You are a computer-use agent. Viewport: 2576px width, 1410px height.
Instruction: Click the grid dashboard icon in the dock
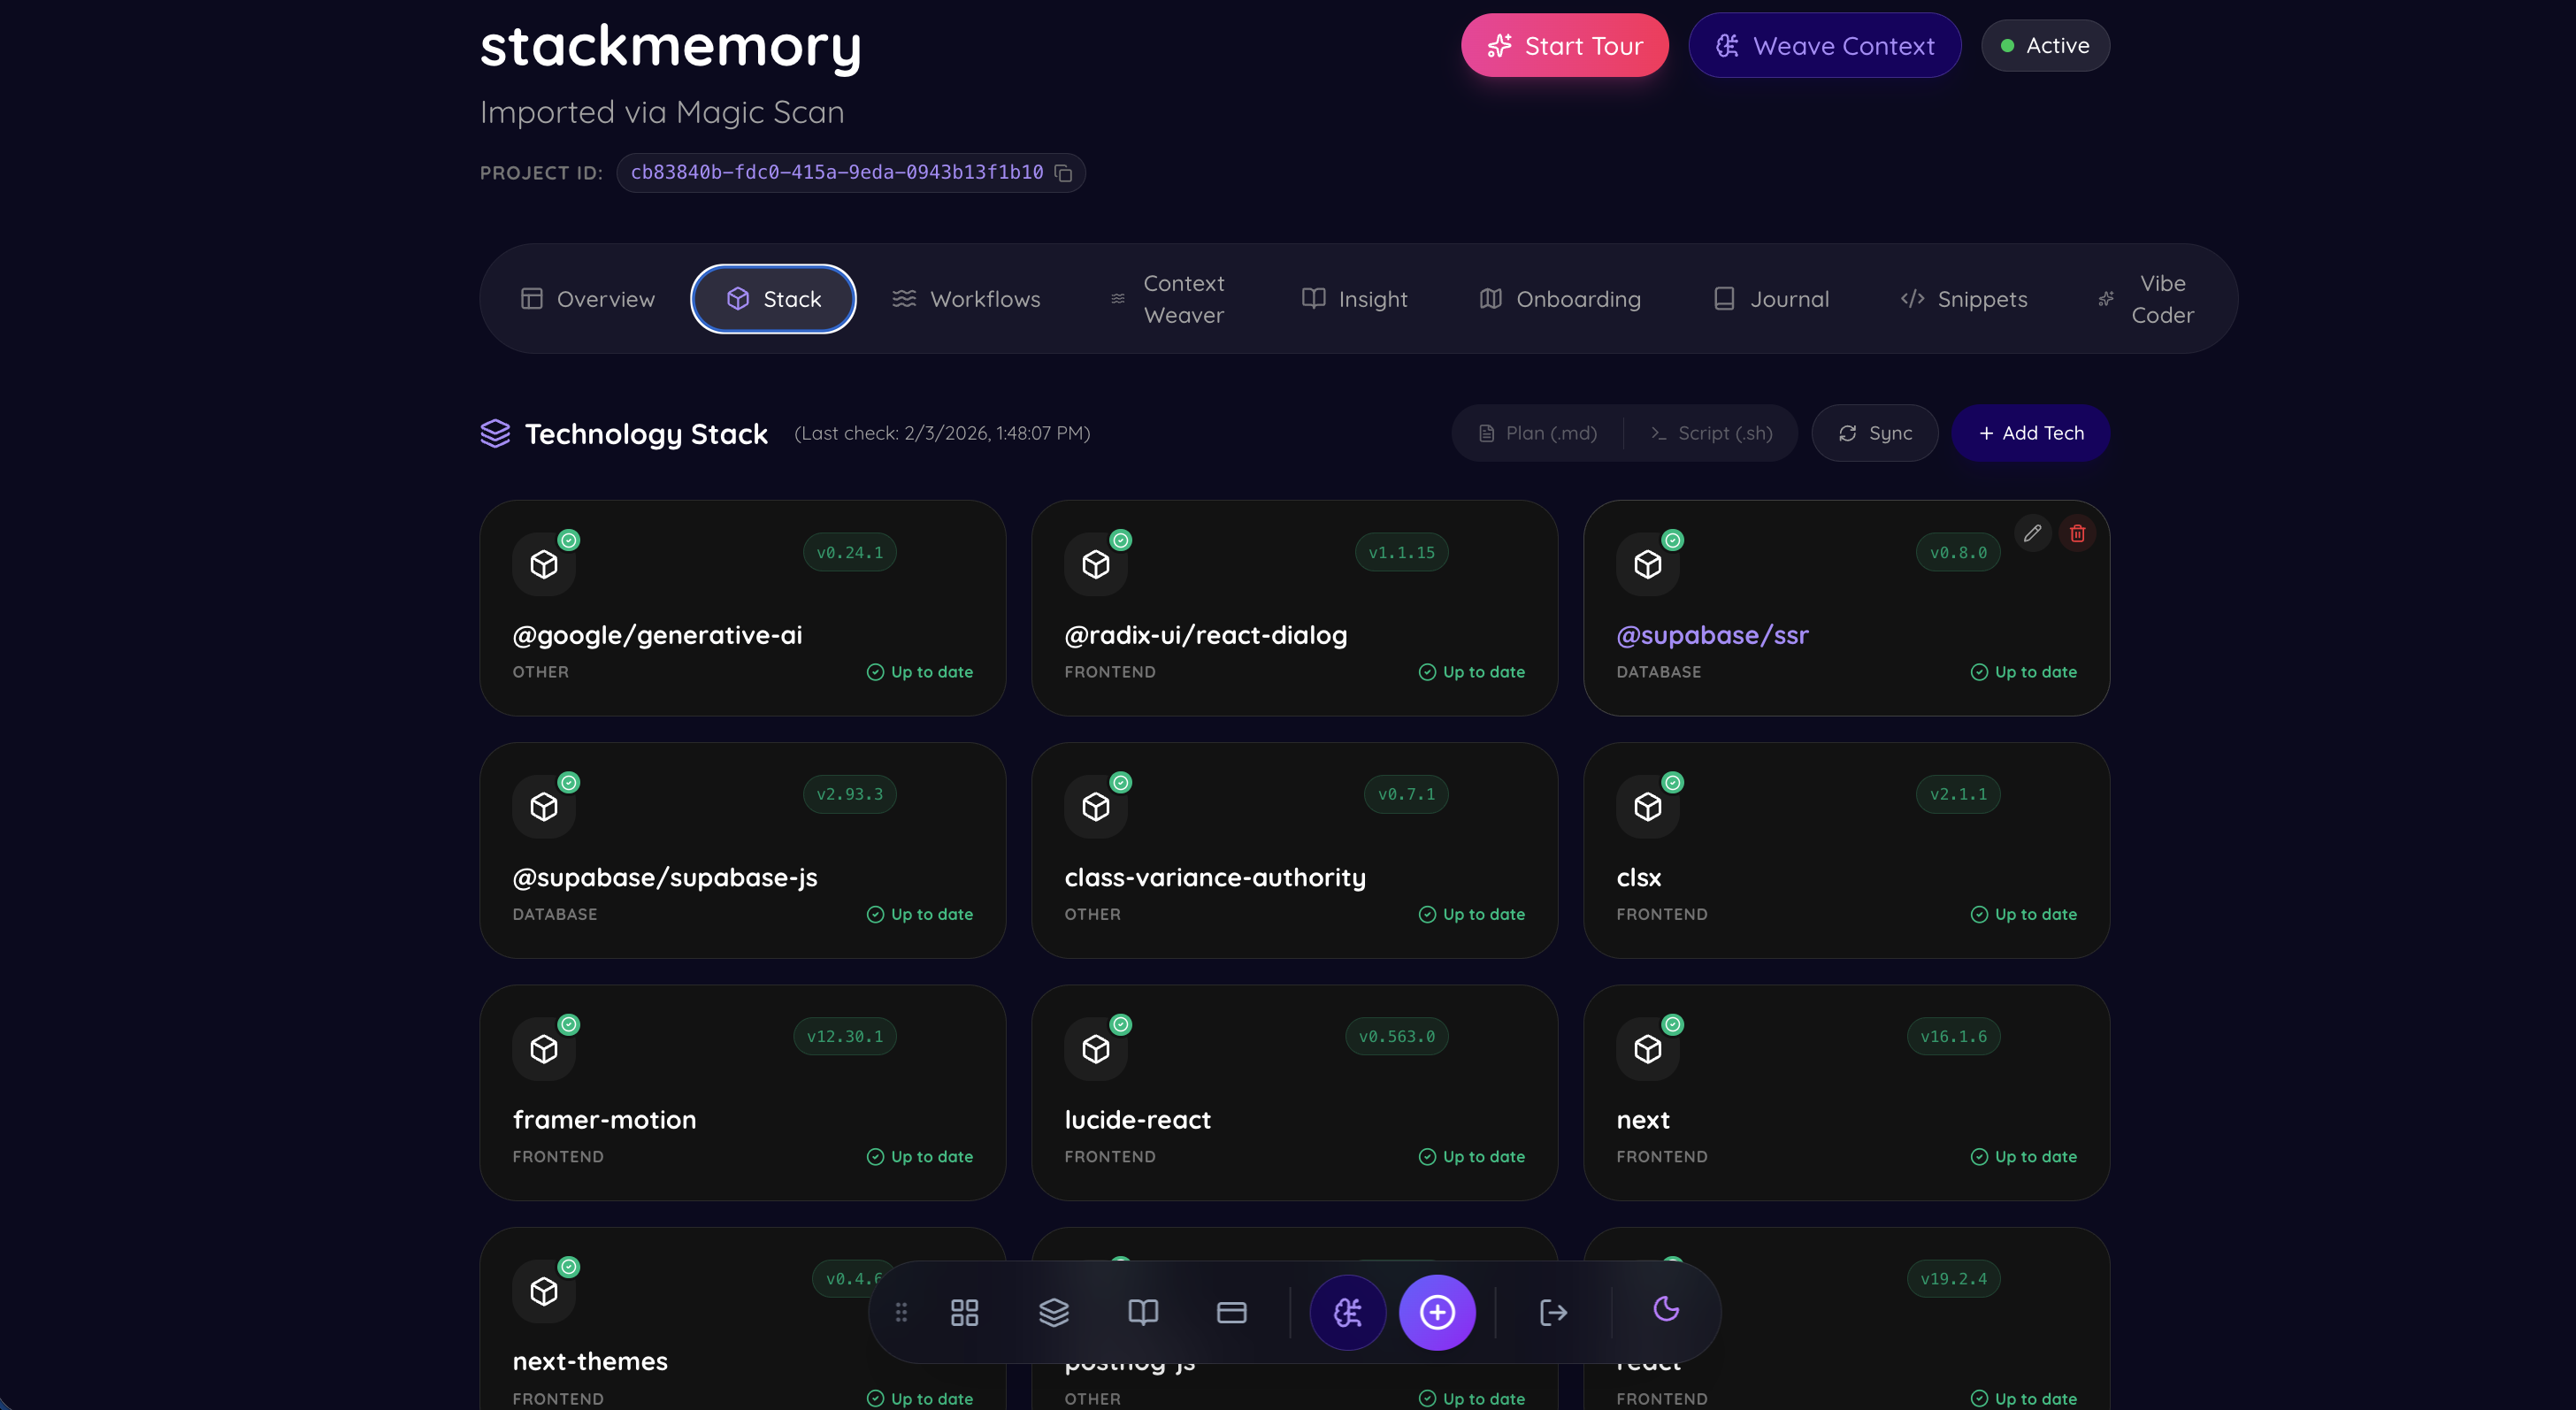pos(964,1312)
